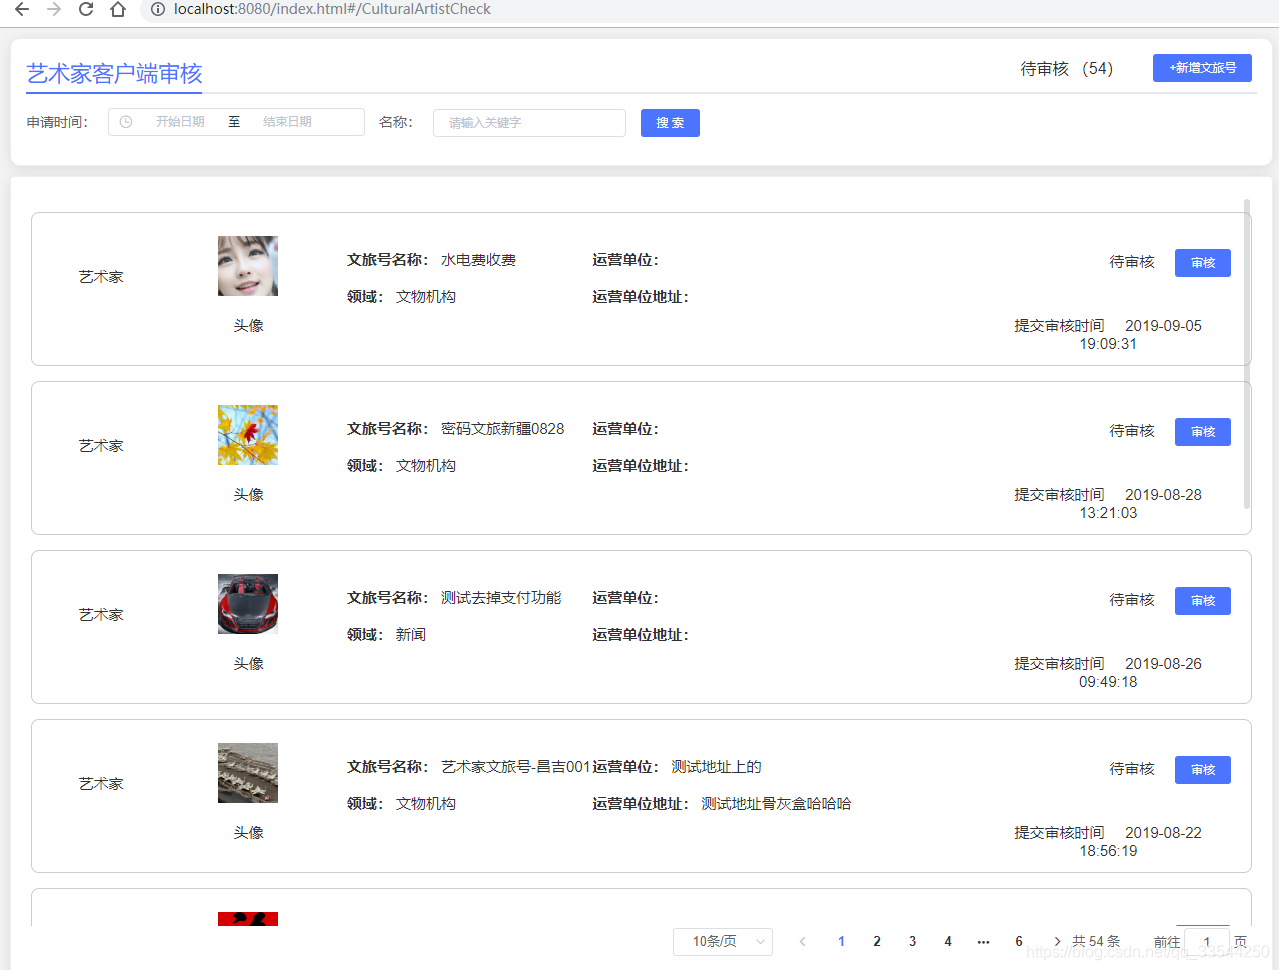Go to page 6 in pagination
The width and height of the screenshot is (1279, 970).
coord(1019,941)
